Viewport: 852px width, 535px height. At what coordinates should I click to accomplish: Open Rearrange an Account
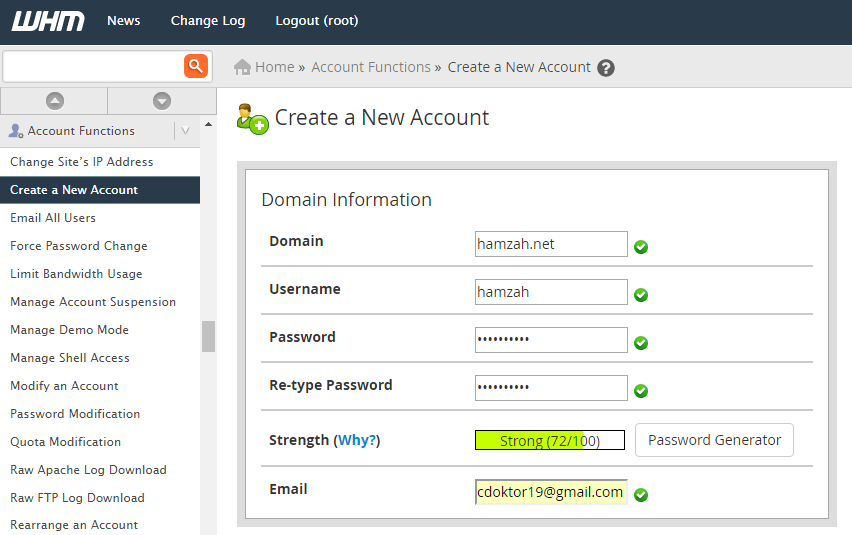tap(74, 525)
